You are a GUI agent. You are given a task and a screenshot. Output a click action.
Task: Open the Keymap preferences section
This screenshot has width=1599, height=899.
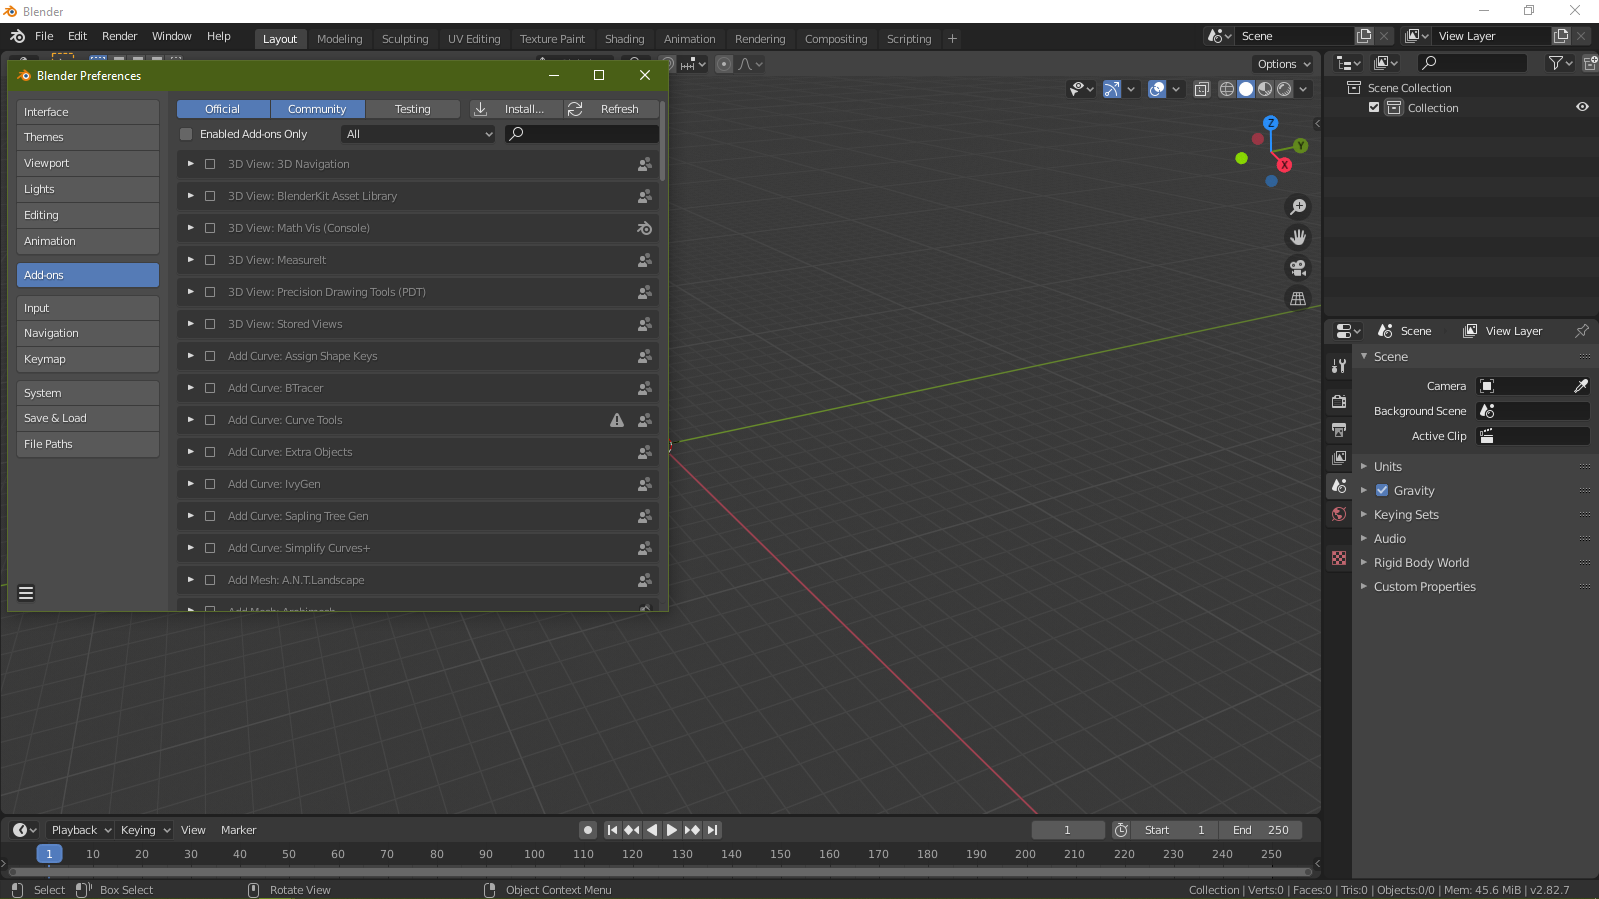point(88,359)
